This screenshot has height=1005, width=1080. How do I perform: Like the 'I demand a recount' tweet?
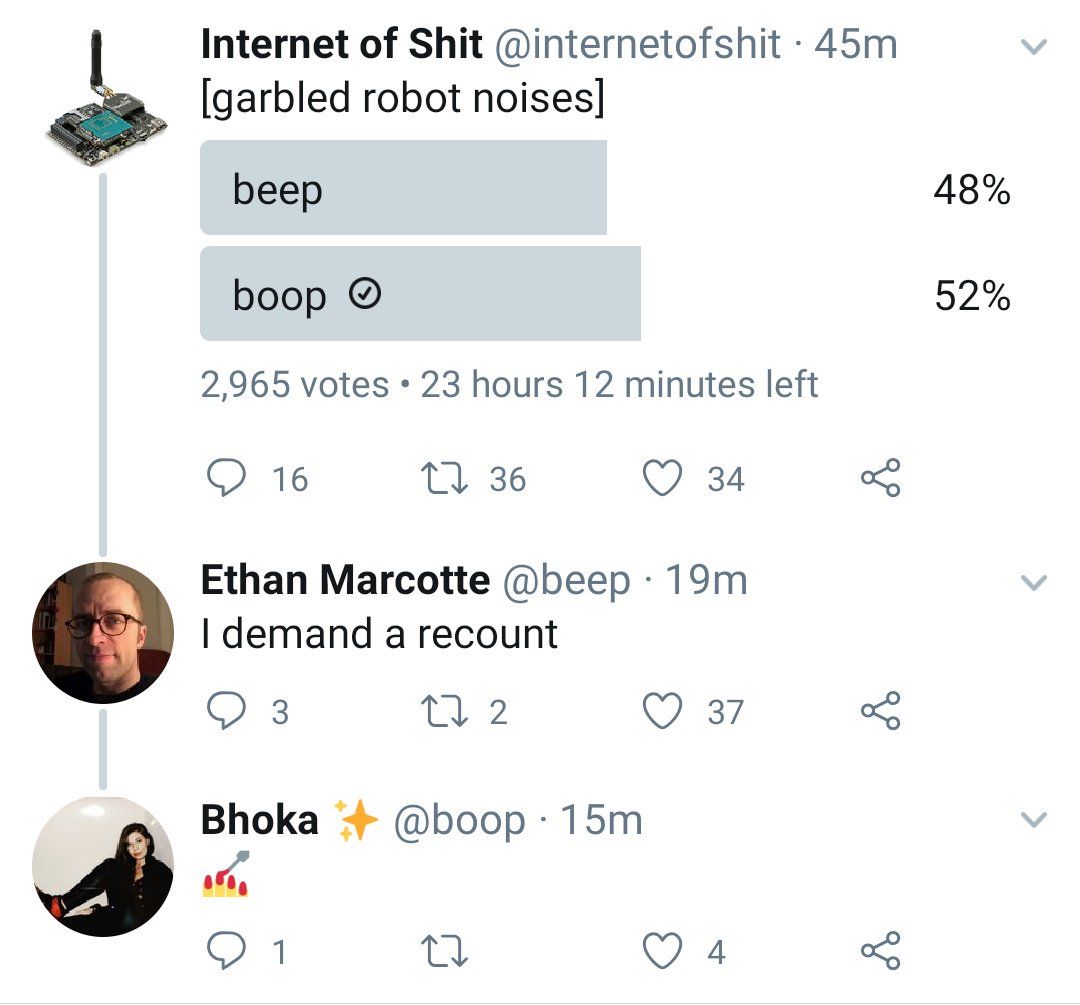click(x=662, y=710)
